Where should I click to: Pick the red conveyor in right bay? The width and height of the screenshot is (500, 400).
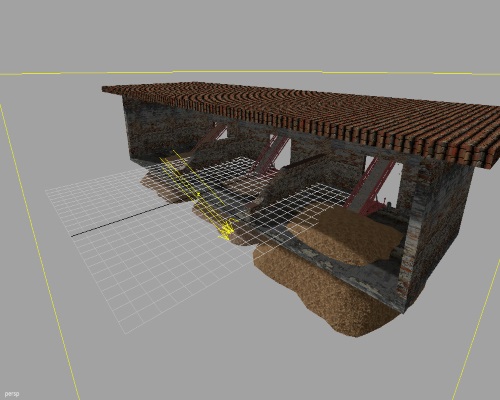[x=370, y=187]
